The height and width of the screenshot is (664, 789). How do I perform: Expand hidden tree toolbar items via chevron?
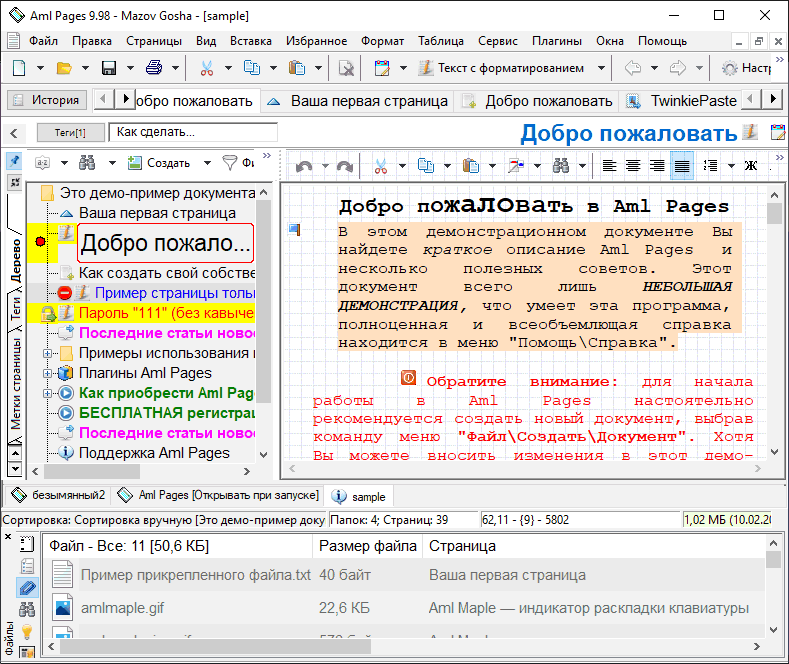tap(267, 155)
